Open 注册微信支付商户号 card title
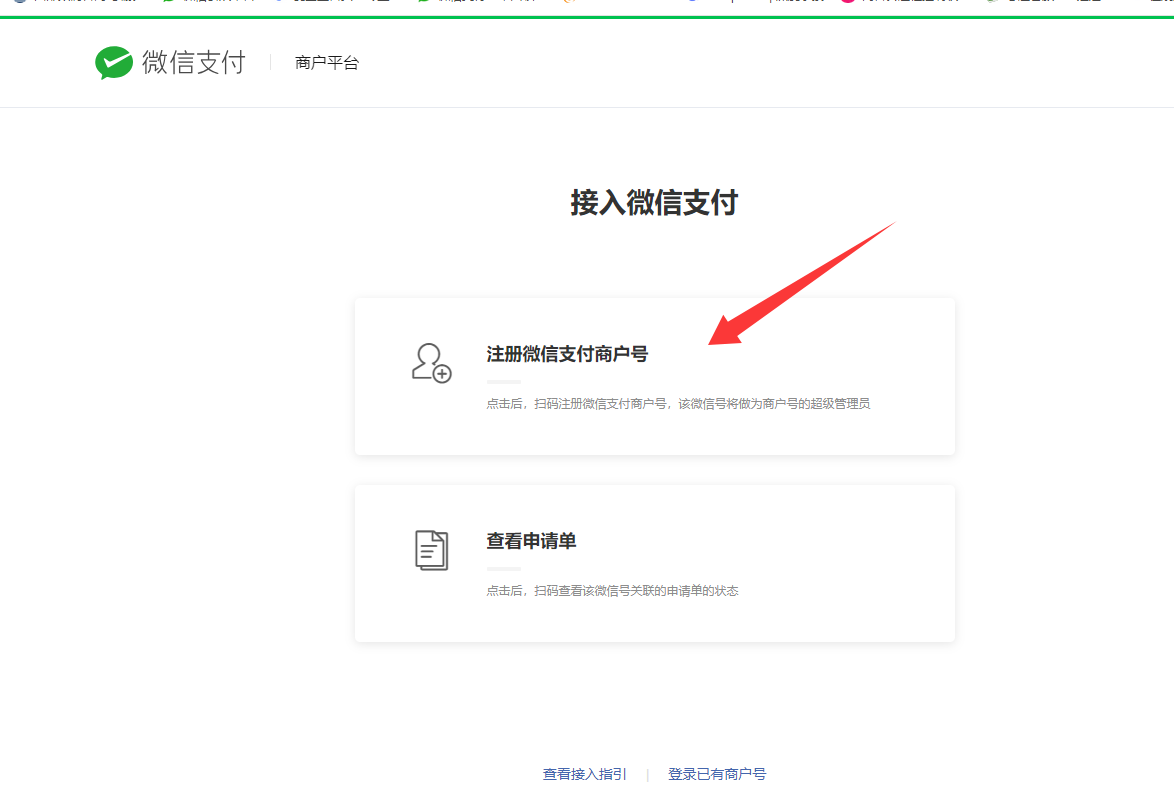Screen dimensions: 1174x794 coord(567,354)
